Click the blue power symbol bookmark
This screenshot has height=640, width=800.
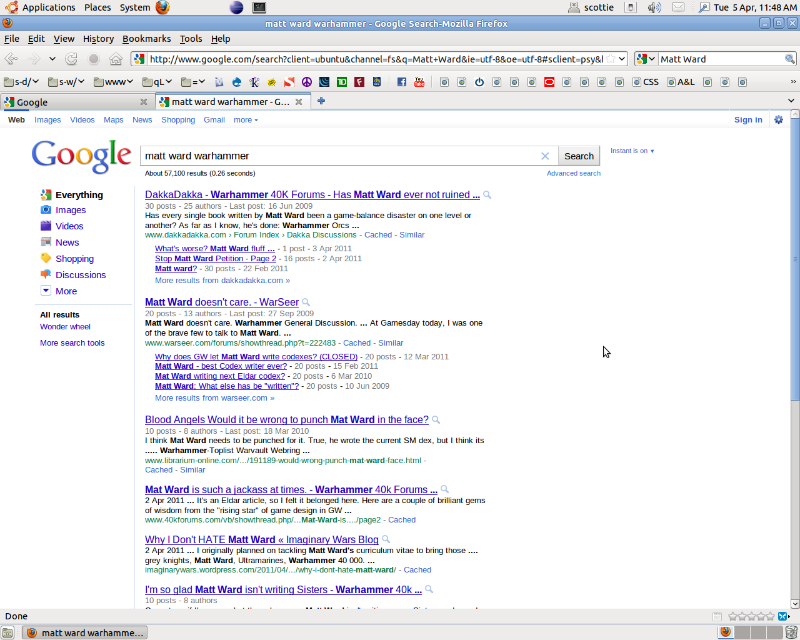[x=479, y=82]
